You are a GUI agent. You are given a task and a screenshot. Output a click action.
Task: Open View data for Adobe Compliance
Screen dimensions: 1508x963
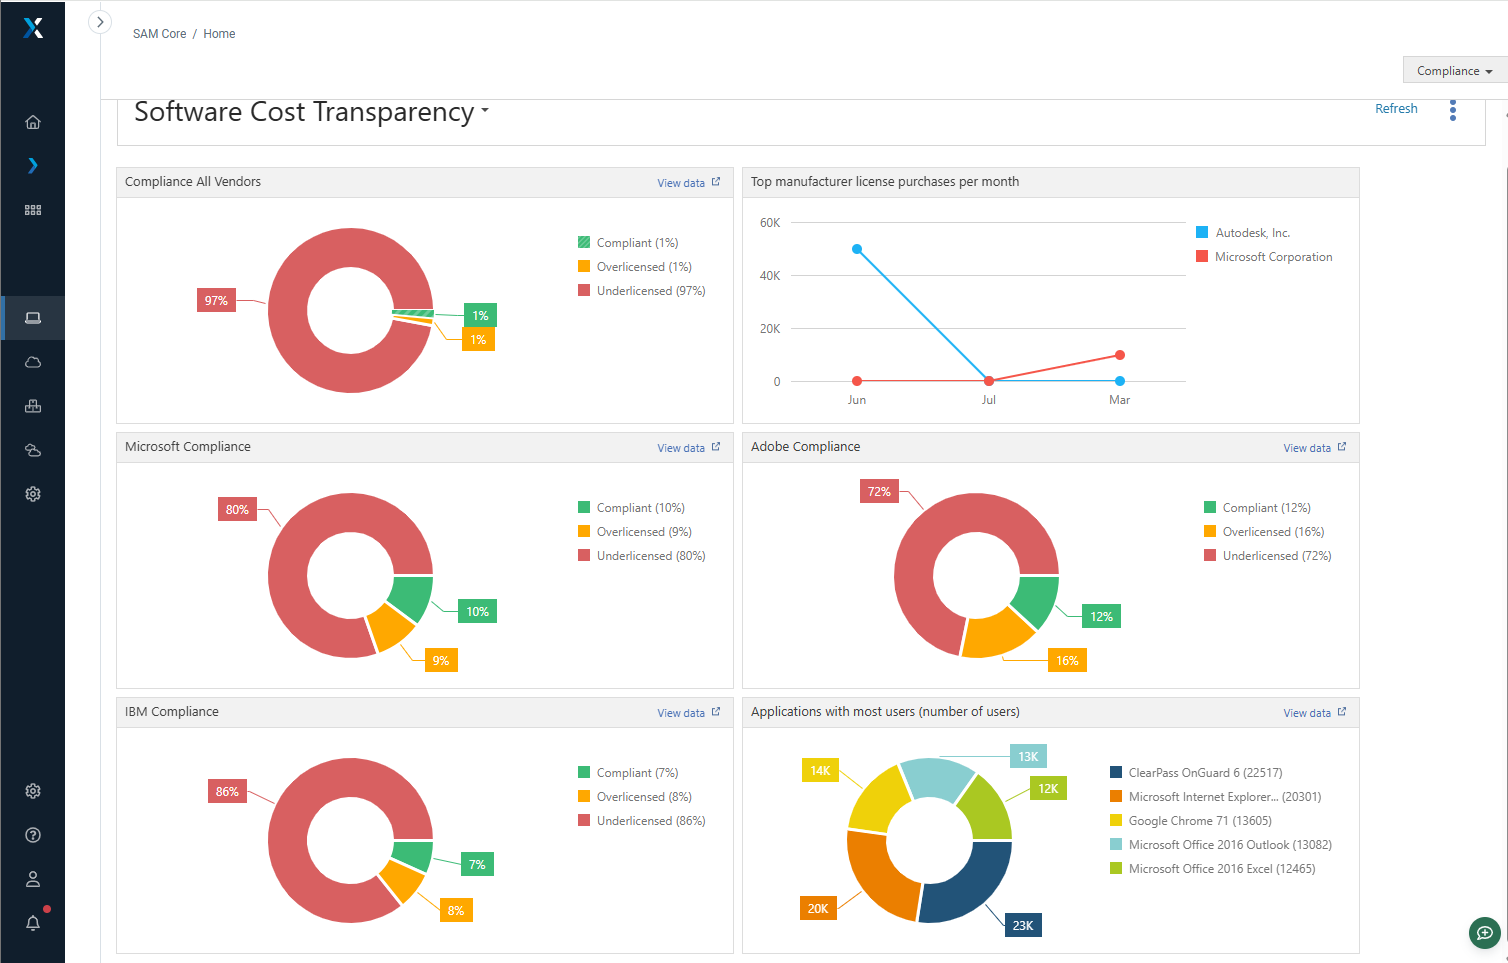(1314, 448)
